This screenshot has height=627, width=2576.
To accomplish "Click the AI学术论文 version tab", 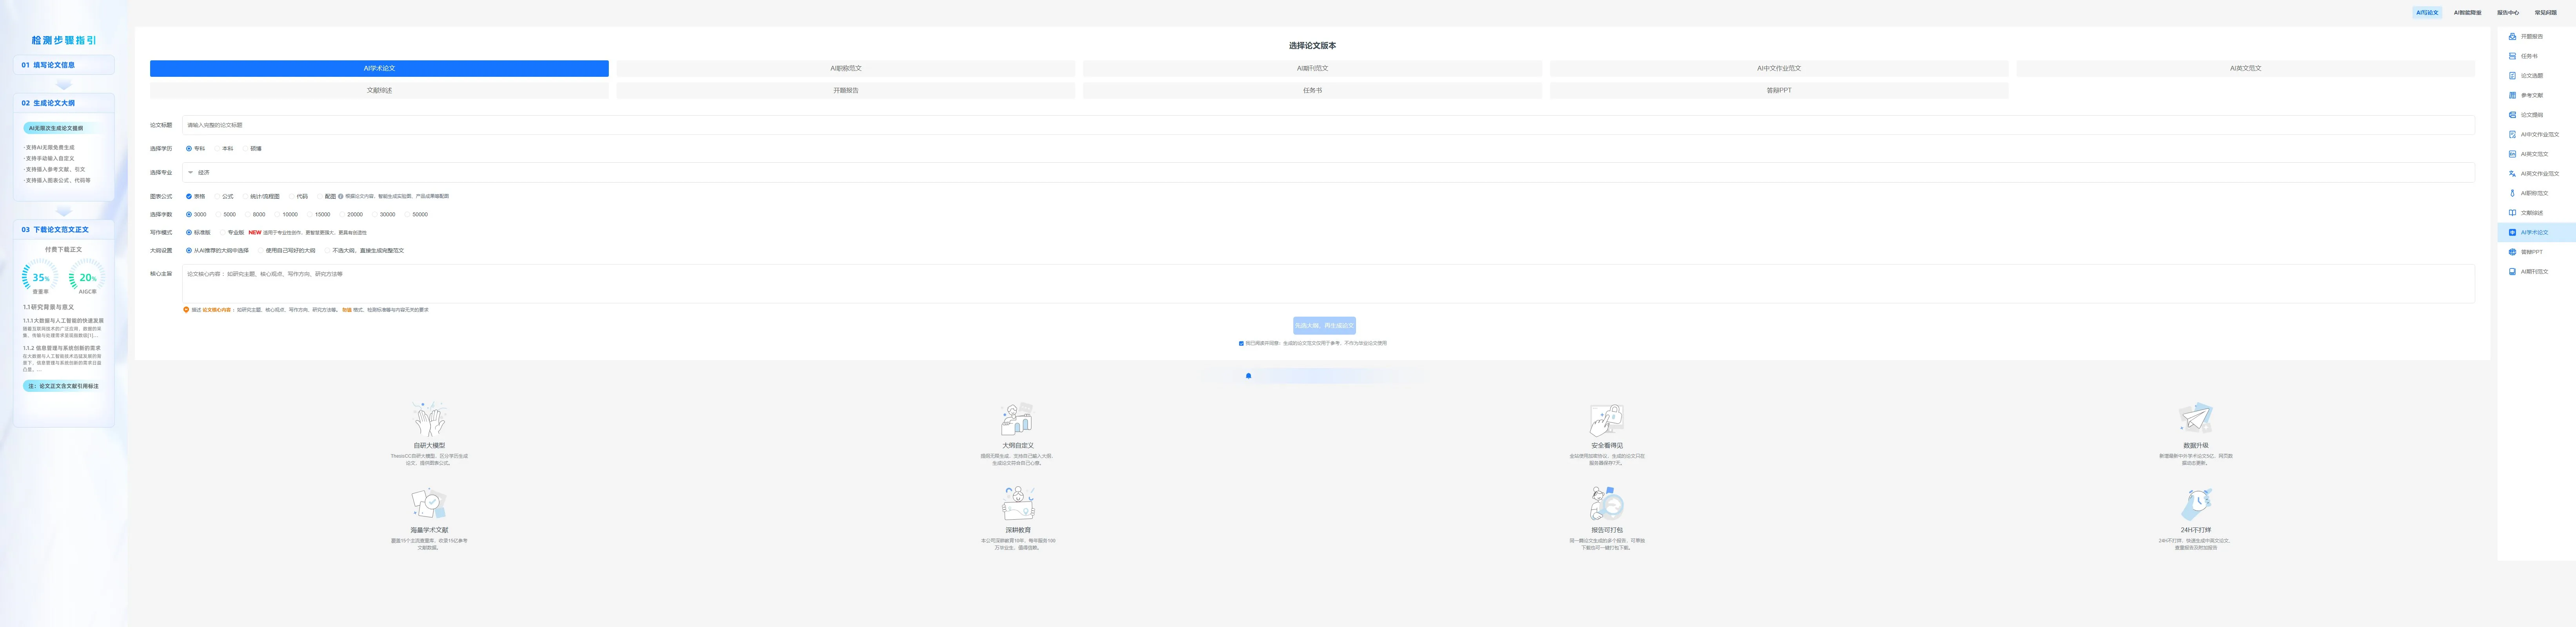I will coord(379,69).
